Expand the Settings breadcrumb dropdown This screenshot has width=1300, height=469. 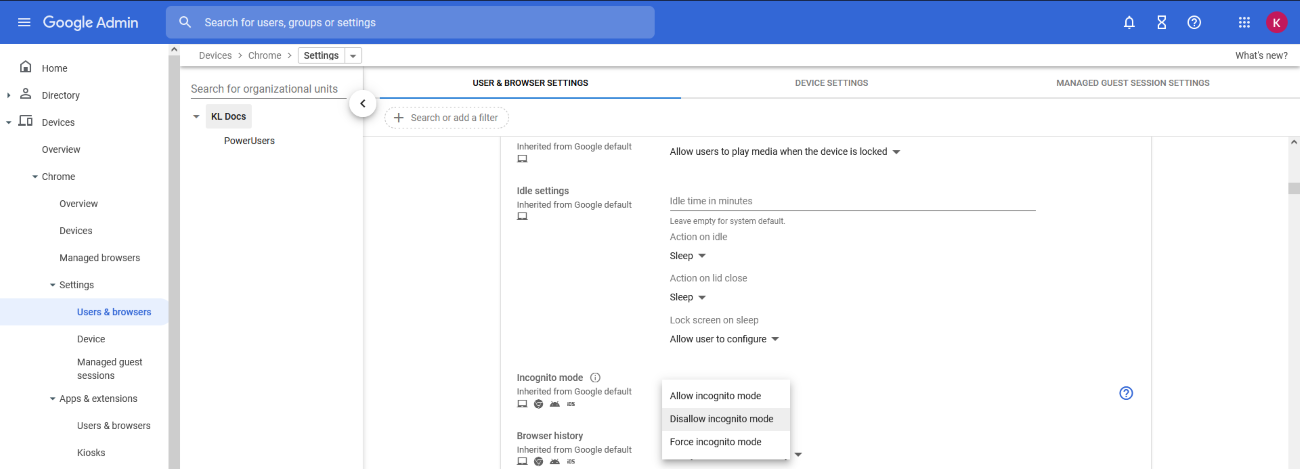coord(353,56)
